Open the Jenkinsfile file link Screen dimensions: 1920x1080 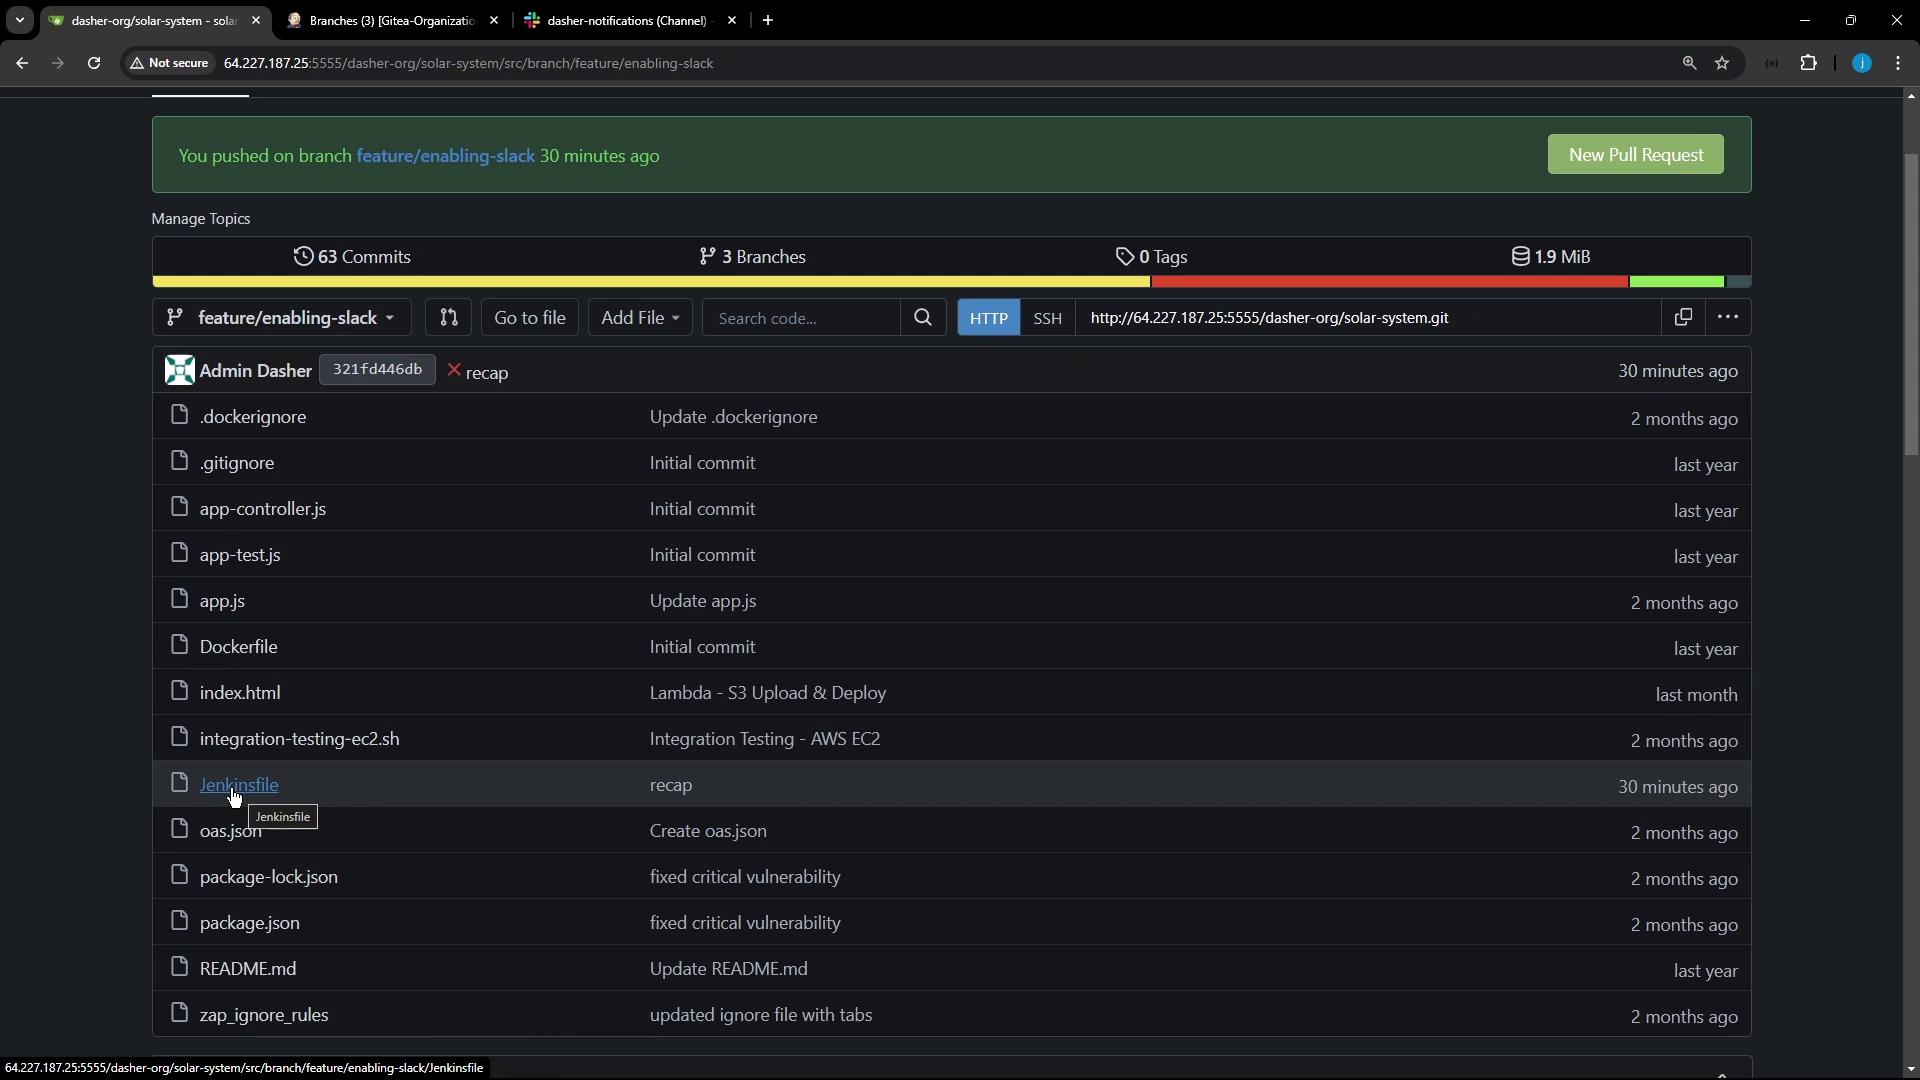coord(239,785)
